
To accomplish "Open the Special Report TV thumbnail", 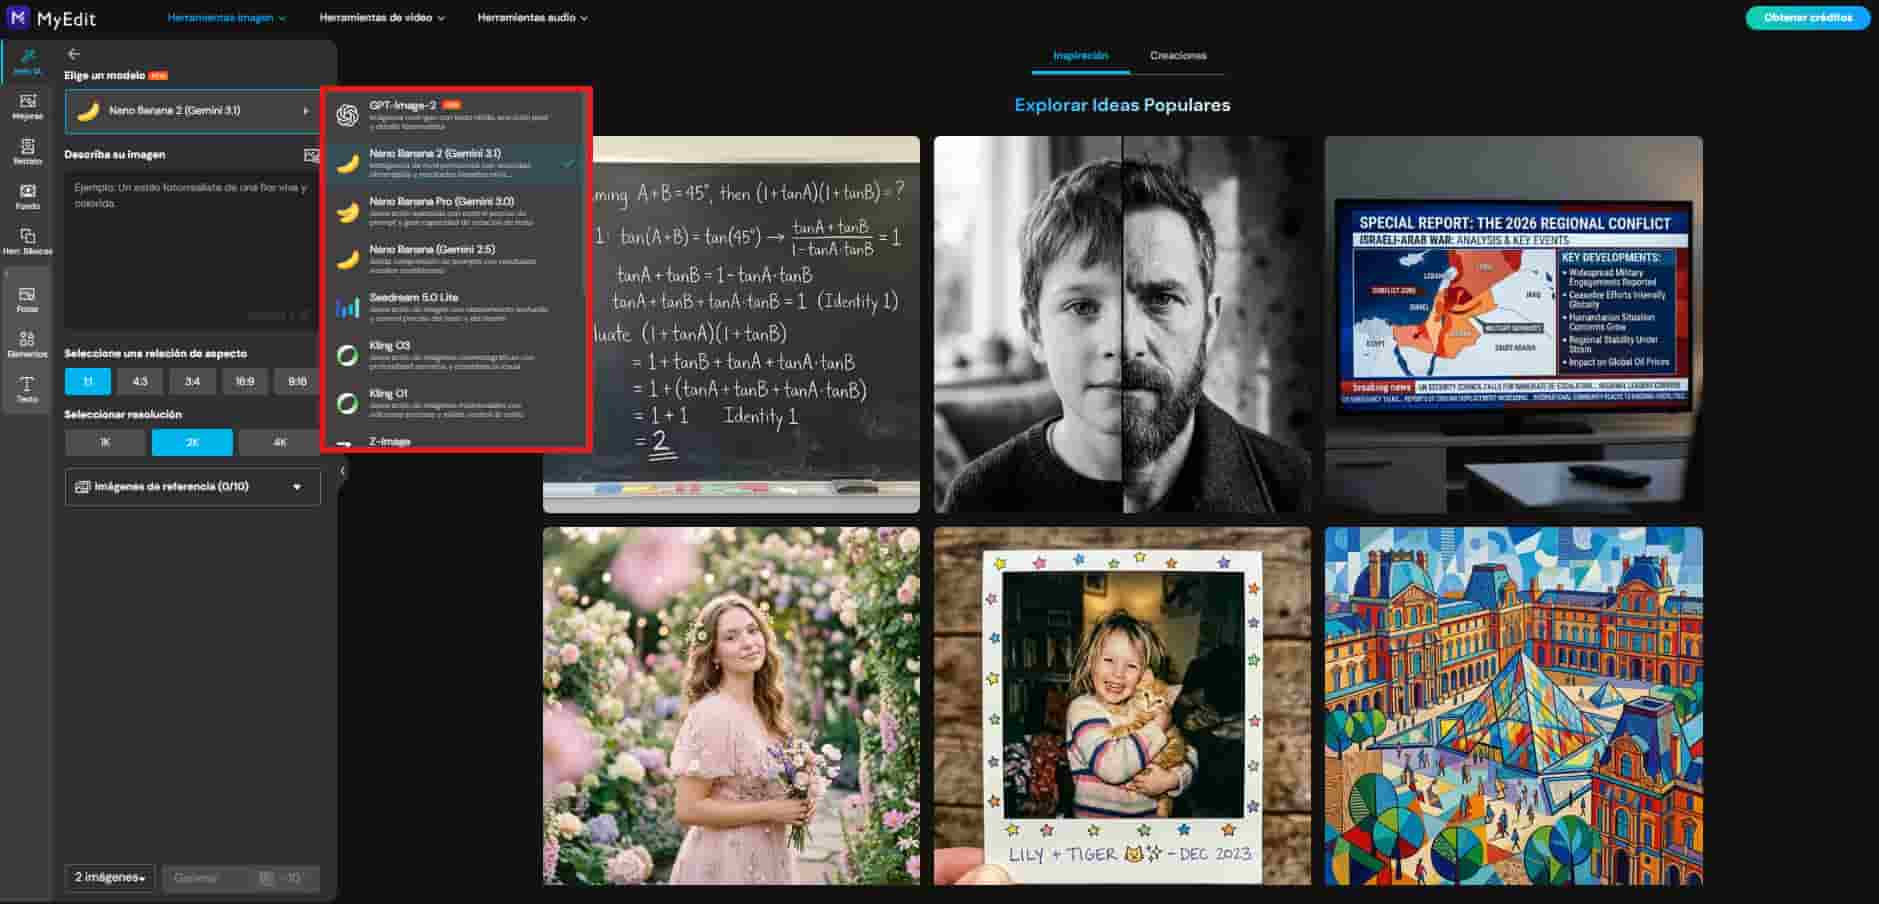I will click(1513, 324).
